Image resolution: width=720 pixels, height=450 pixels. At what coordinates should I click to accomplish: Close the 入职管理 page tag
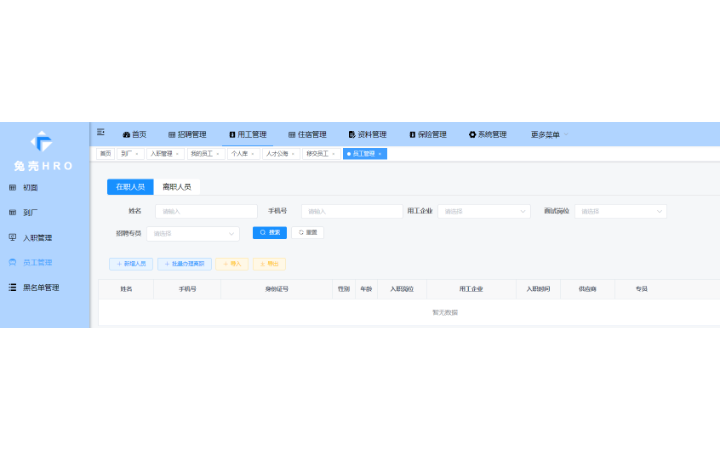[177, 154]
